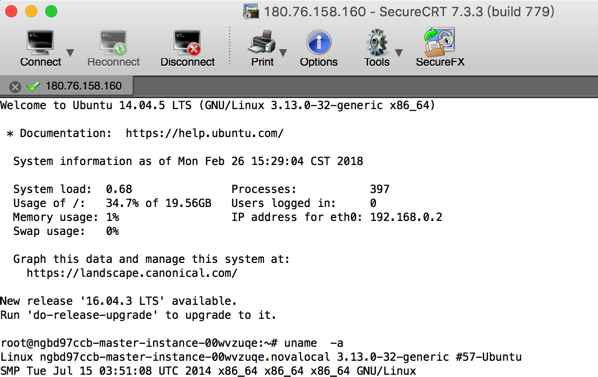The image size is (598, 377).
Task: Click the Tools gear icon
Action: 376,42
